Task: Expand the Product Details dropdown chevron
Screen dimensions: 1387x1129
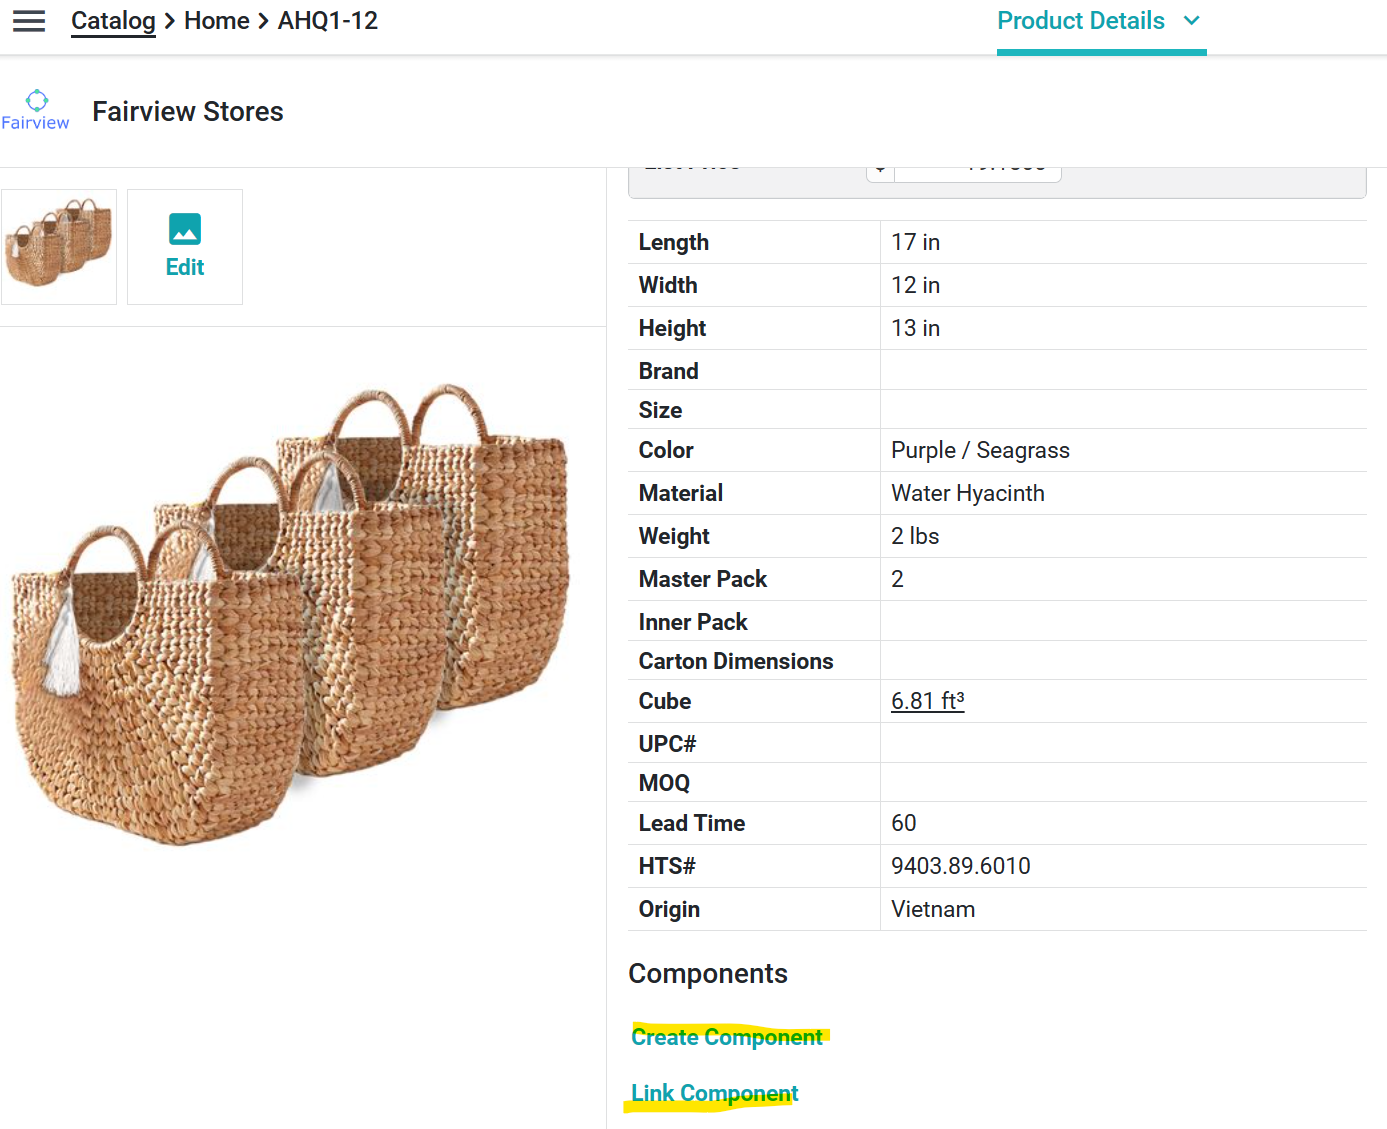Action: 1191,21
